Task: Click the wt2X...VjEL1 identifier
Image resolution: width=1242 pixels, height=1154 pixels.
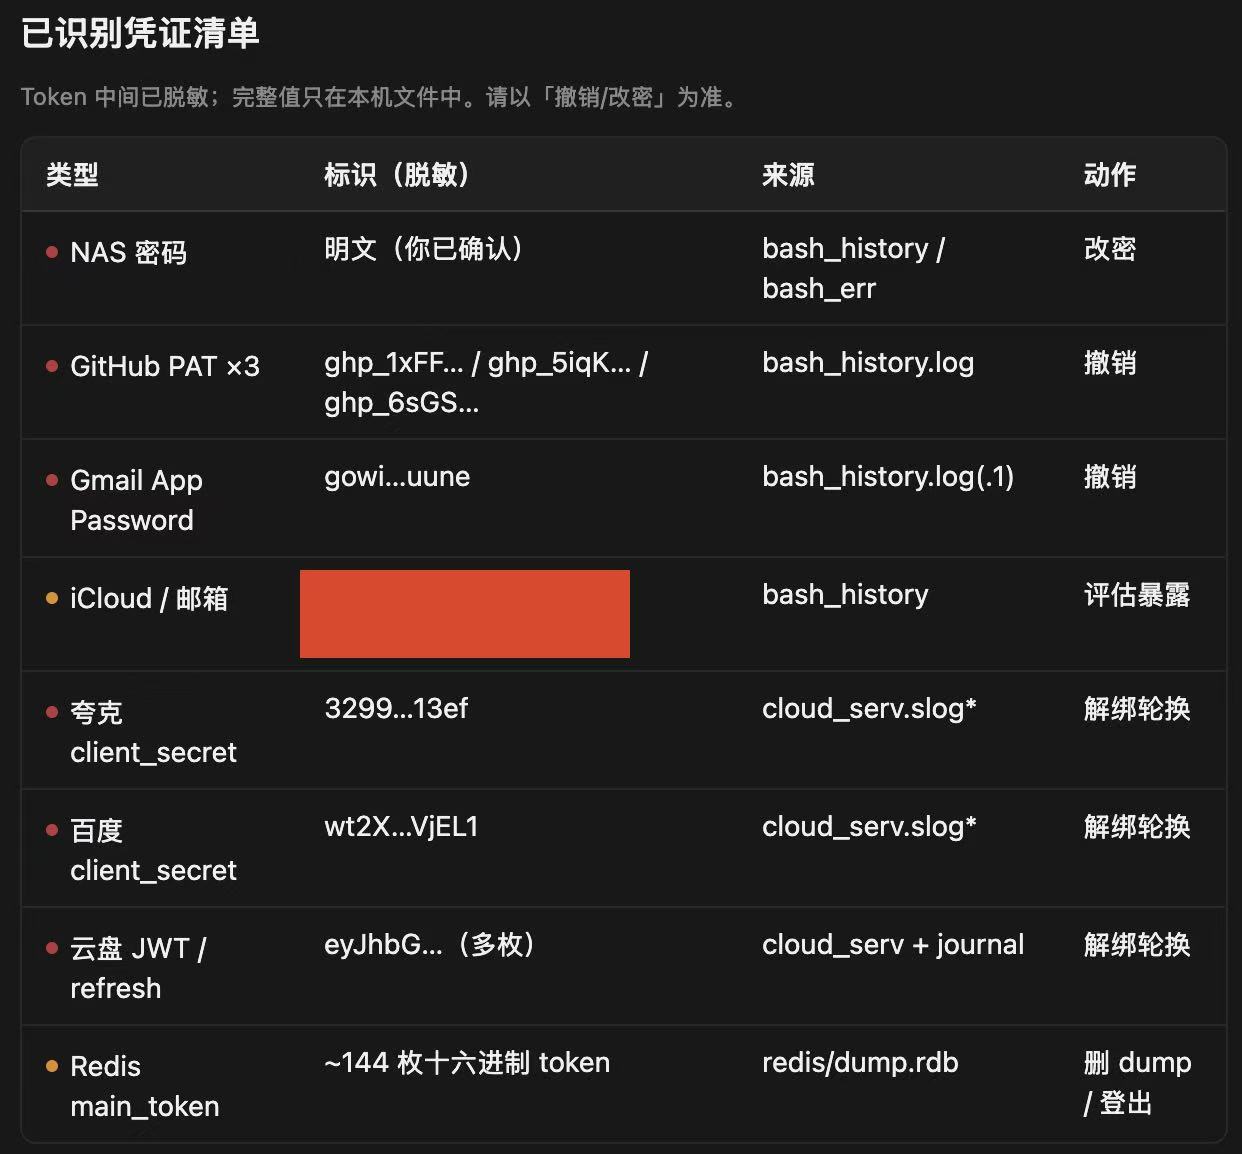Action: (x=401, y=826)
